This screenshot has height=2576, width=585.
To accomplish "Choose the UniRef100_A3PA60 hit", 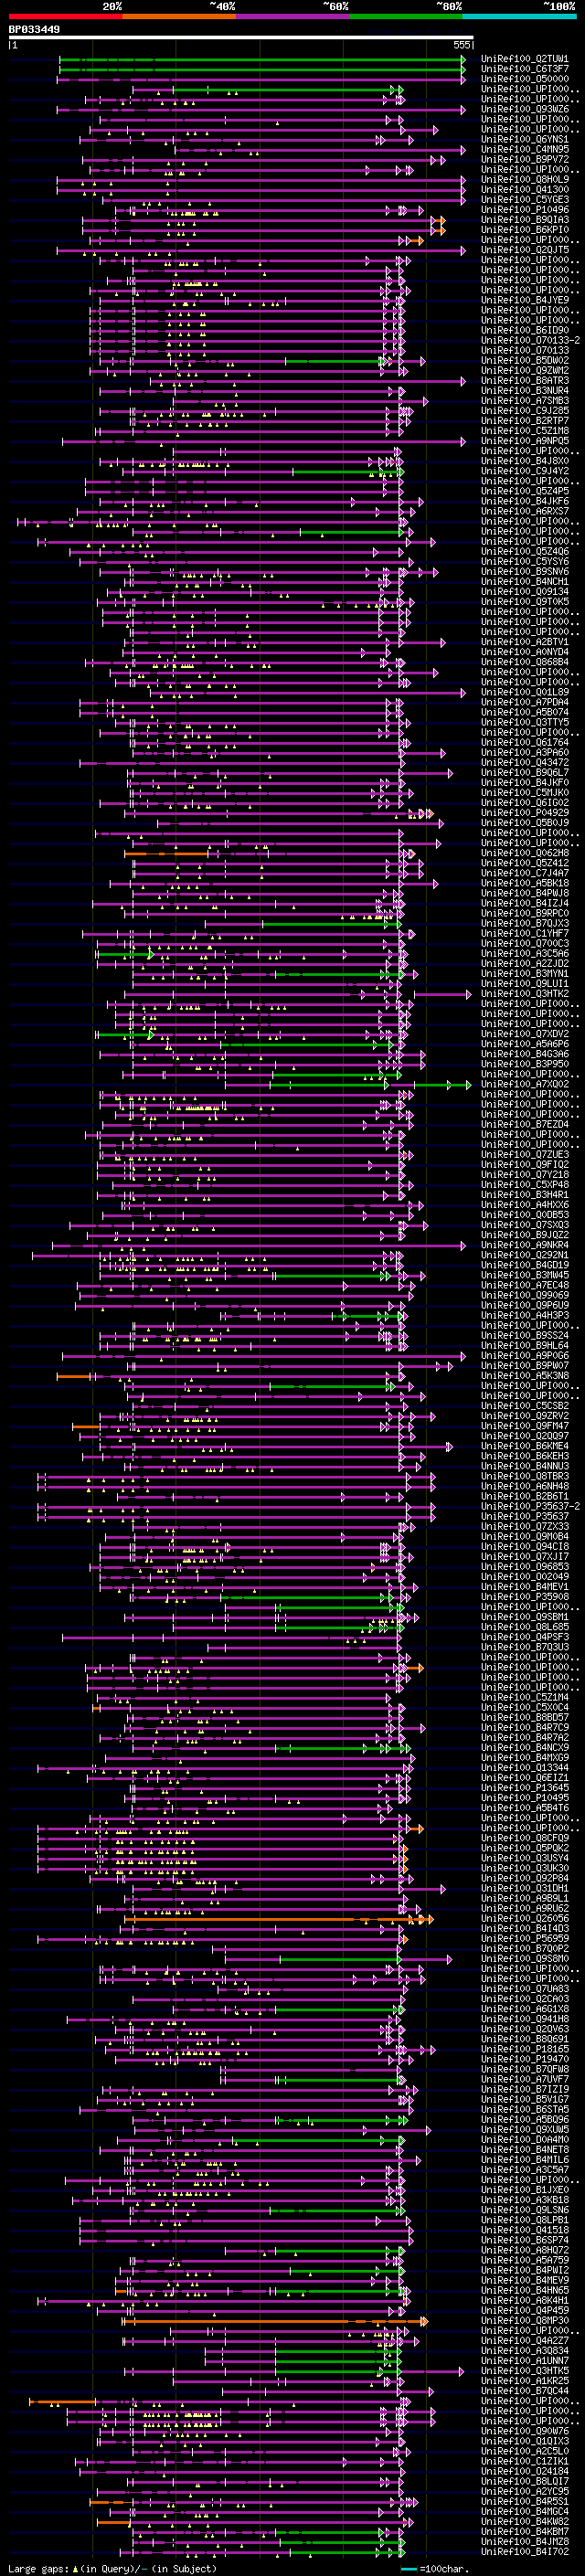I will (x=524, y=752).
